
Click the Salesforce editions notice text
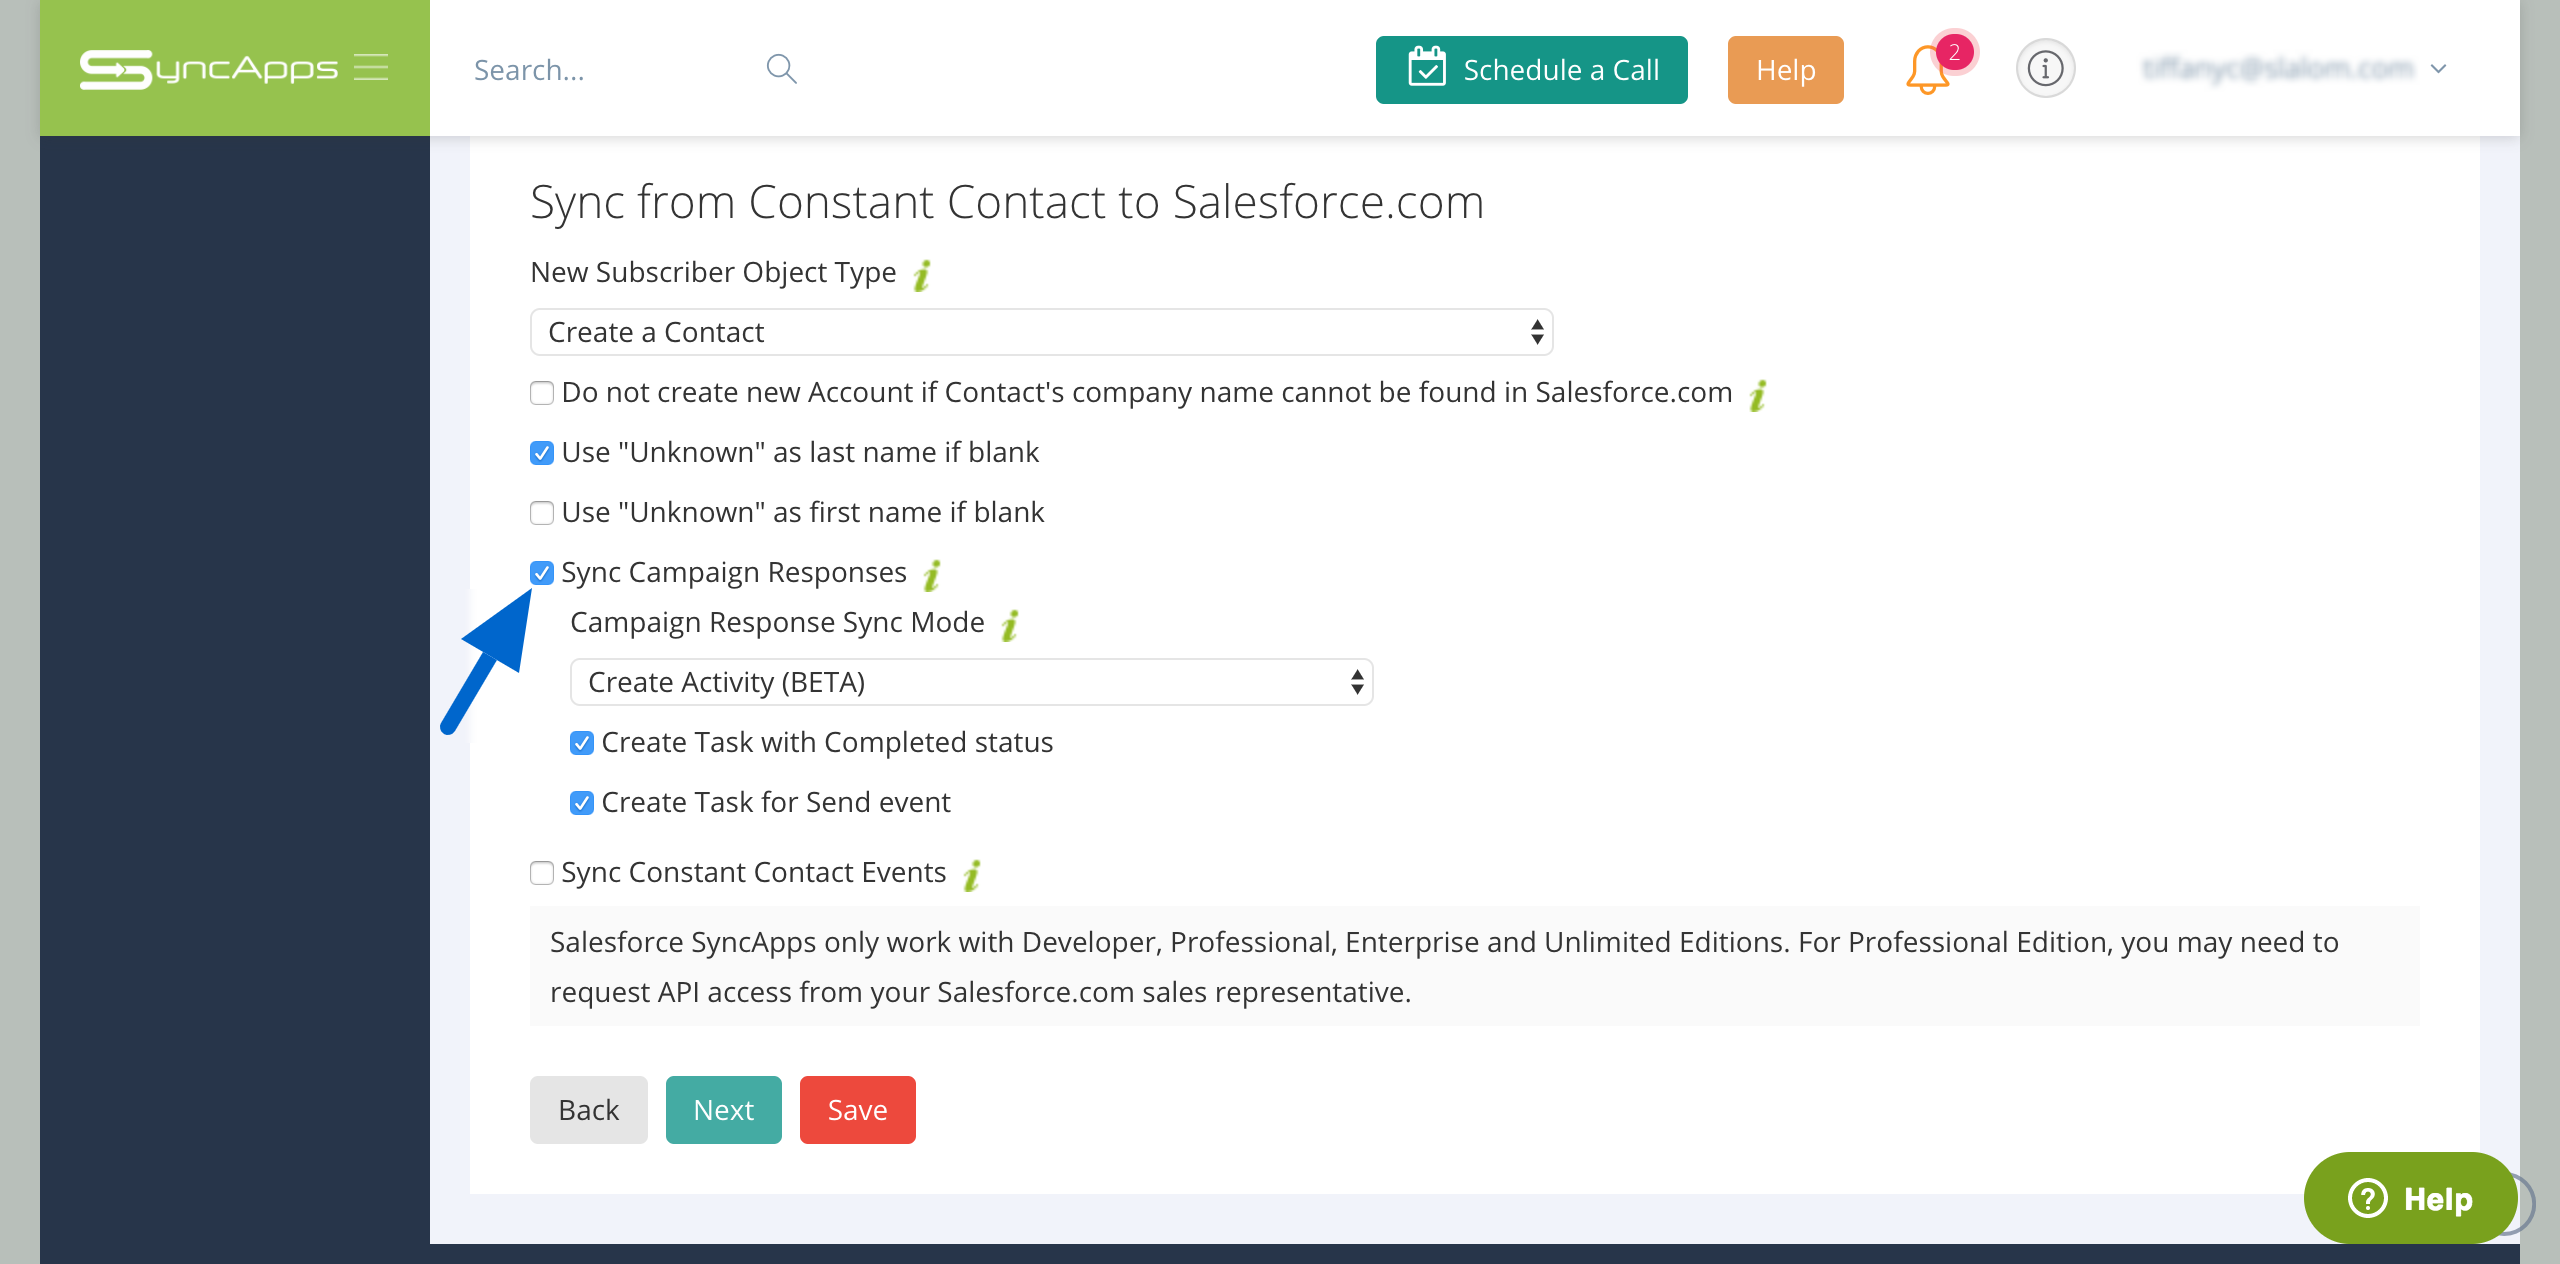click(x=1444, y=967)
